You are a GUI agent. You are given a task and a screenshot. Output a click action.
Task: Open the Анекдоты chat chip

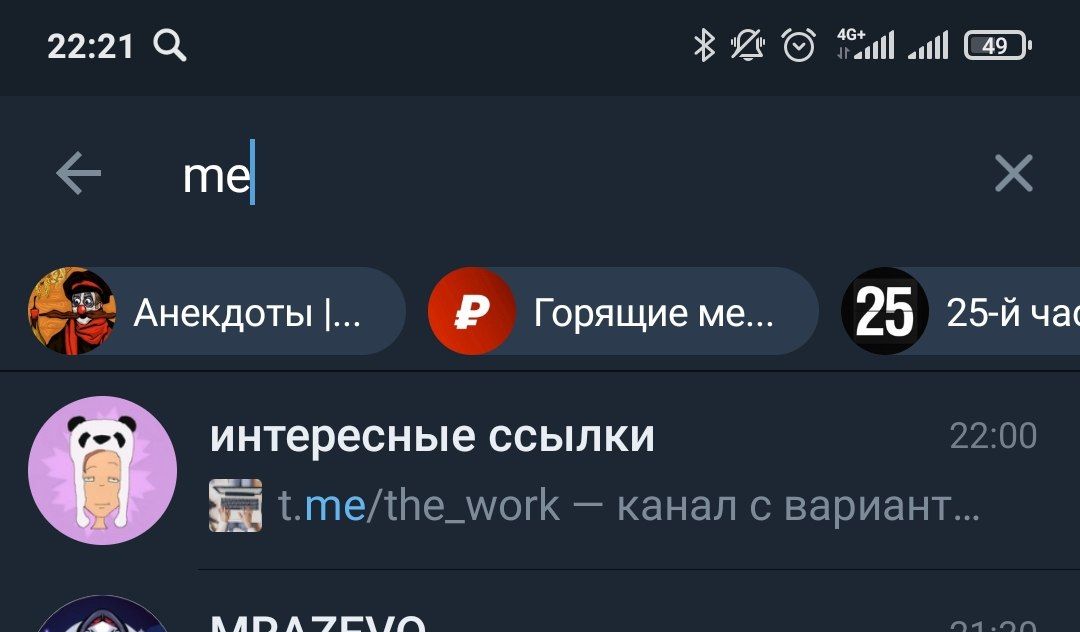point(216,311)
